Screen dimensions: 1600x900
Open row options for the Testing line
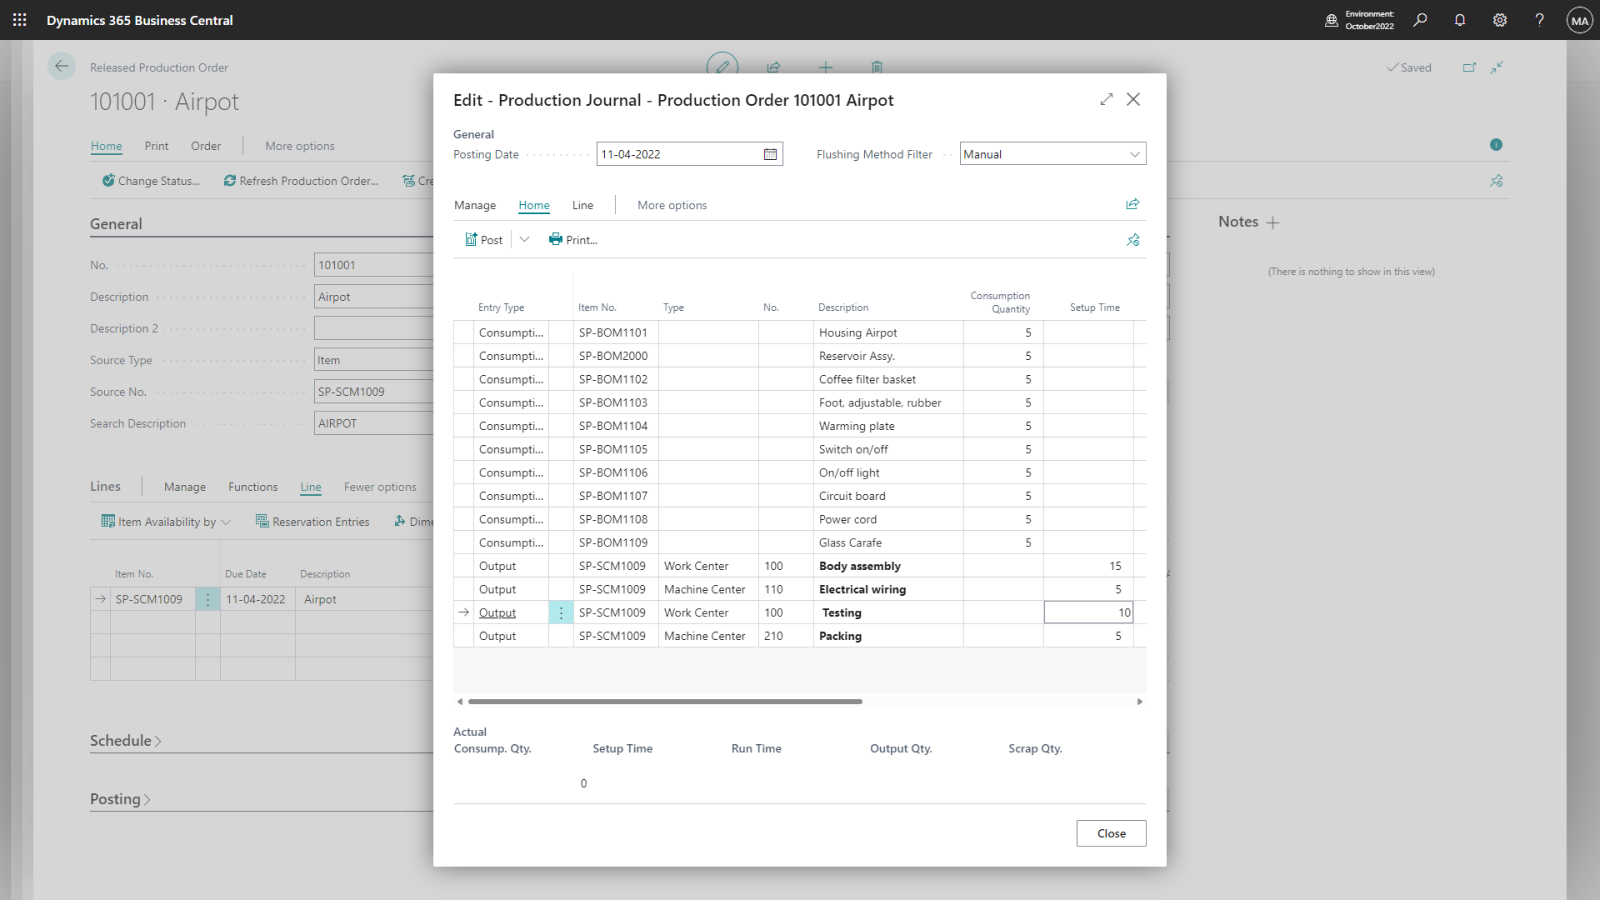[x=561, y=613]
